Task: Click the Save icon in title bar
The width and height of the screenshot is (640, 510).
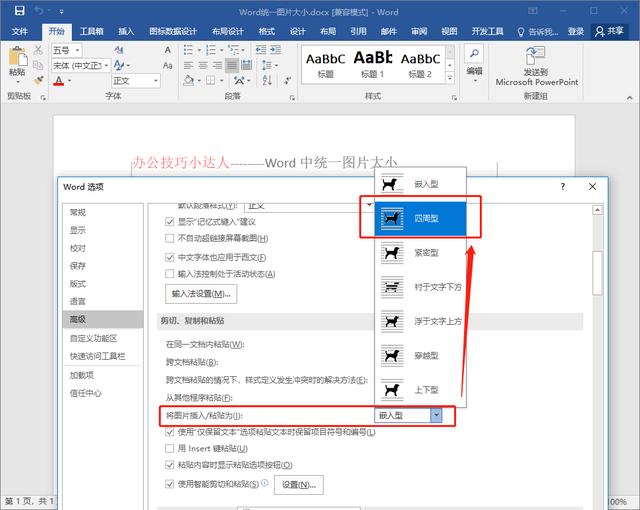Action: coord(19,11)
